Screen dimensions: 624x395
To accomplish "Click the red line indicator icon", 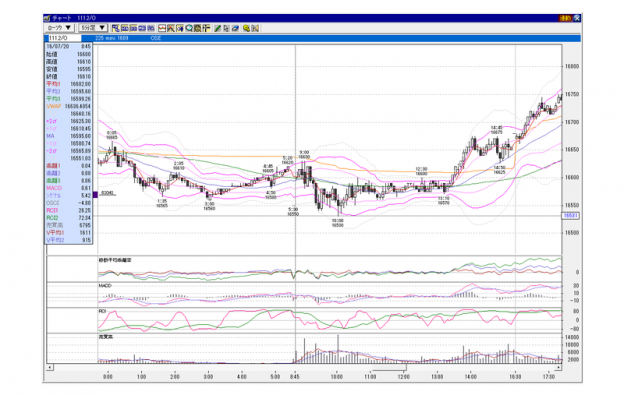I will tap(162, 28).
